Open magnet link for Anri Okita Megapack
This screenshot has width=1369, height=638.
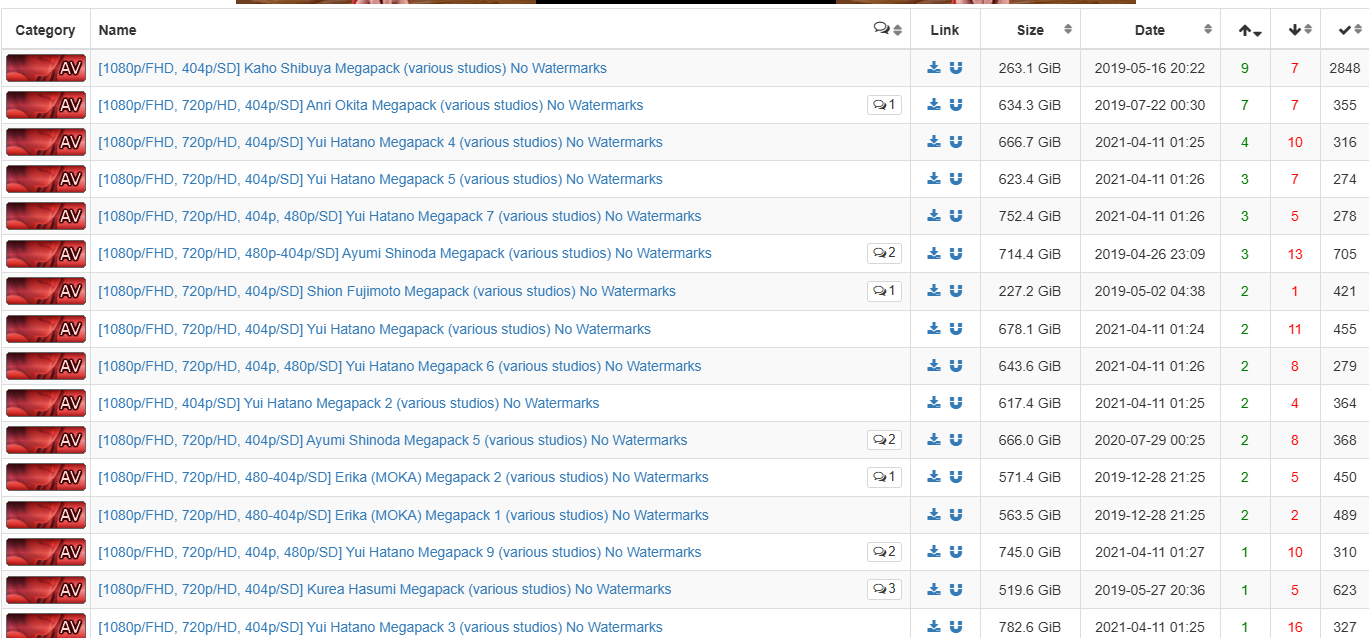coord(956,105)
